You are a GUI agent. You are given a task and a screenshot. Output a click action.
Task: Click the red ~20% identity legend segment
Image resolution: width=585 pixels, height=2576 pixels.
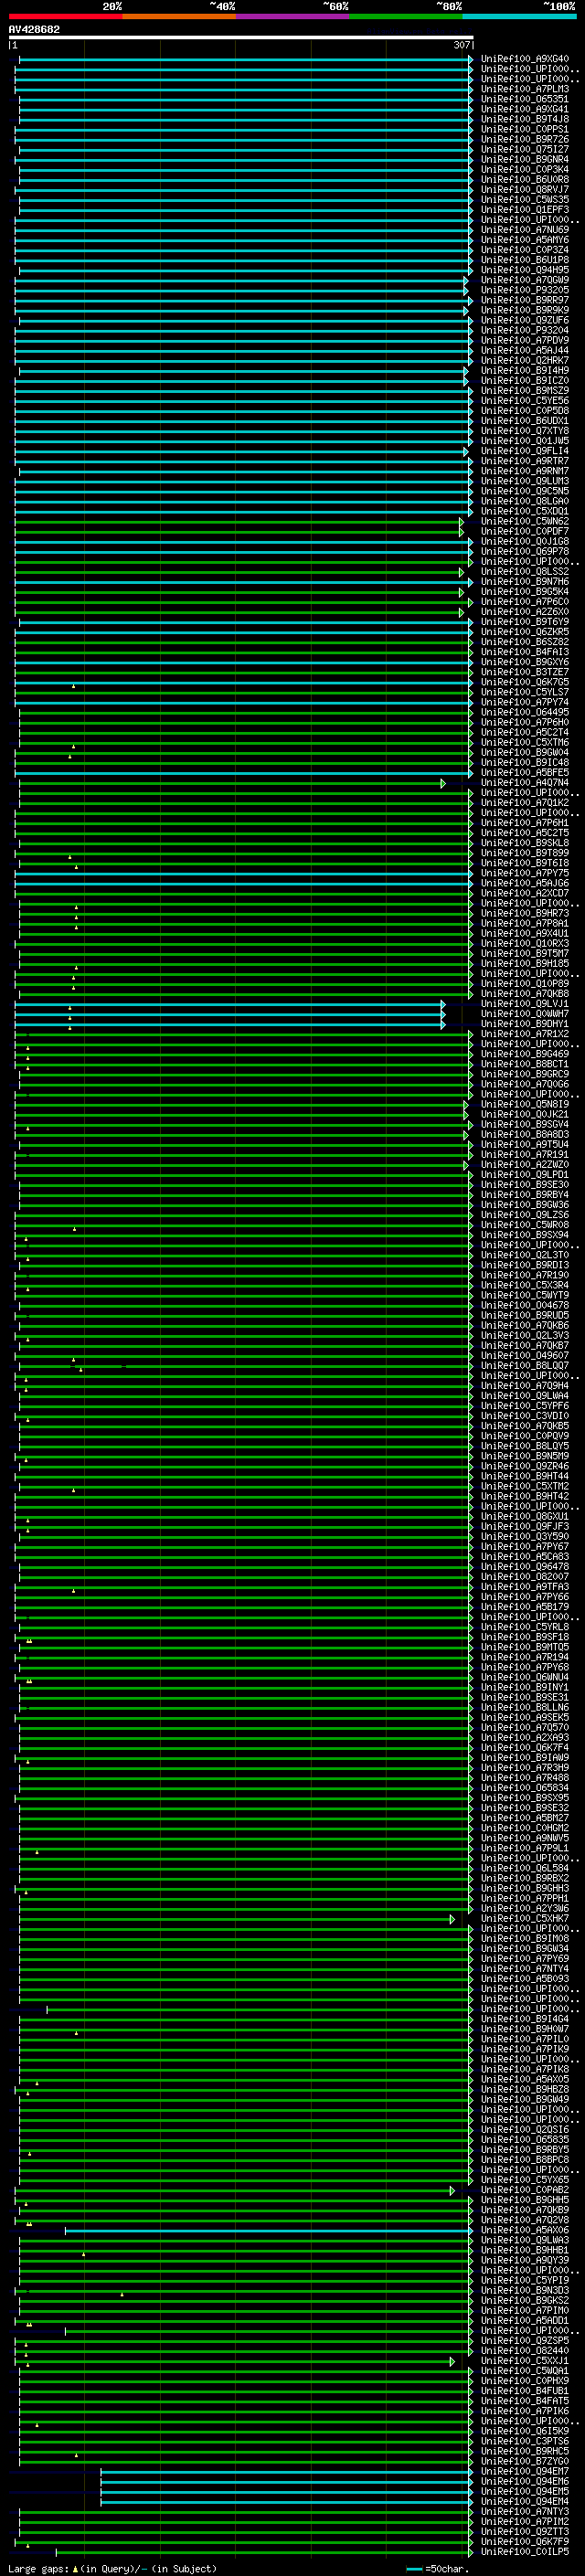[x=66, y=16]
